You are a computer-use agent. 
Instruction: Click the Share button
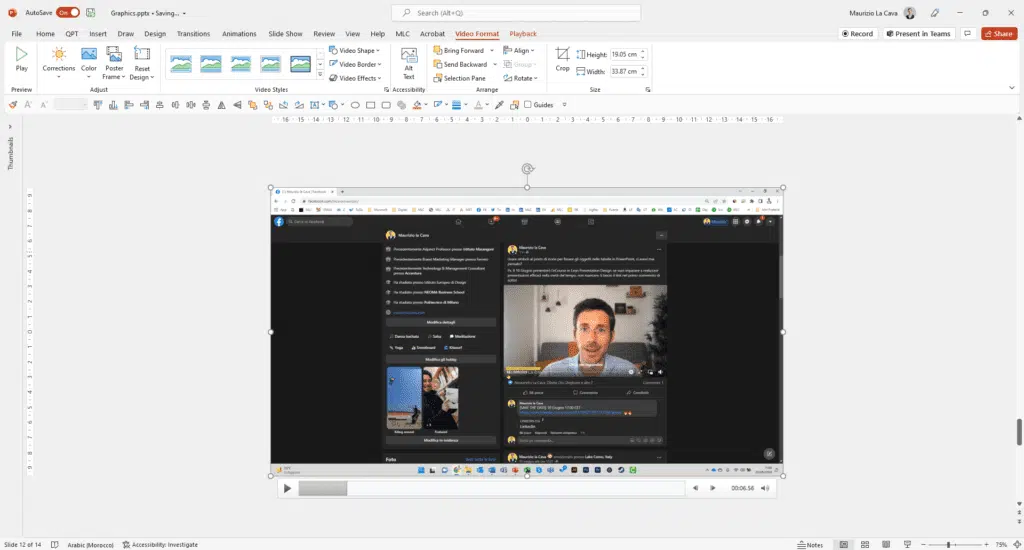coord(998,33)
